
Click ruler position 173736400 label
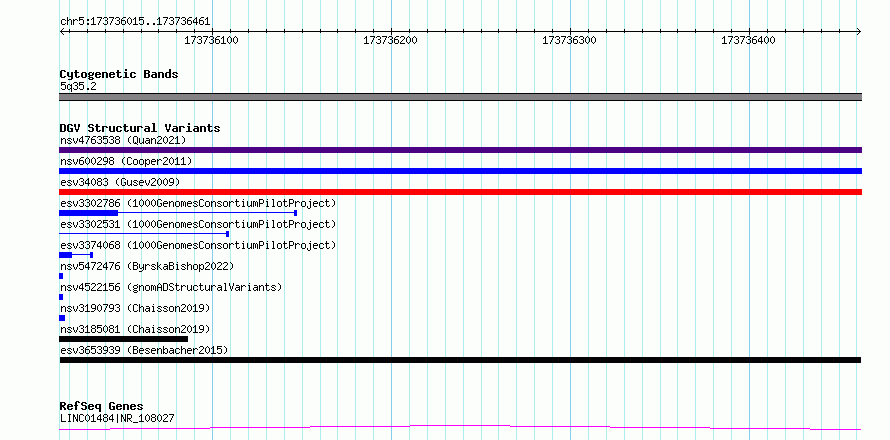point(748,40)
